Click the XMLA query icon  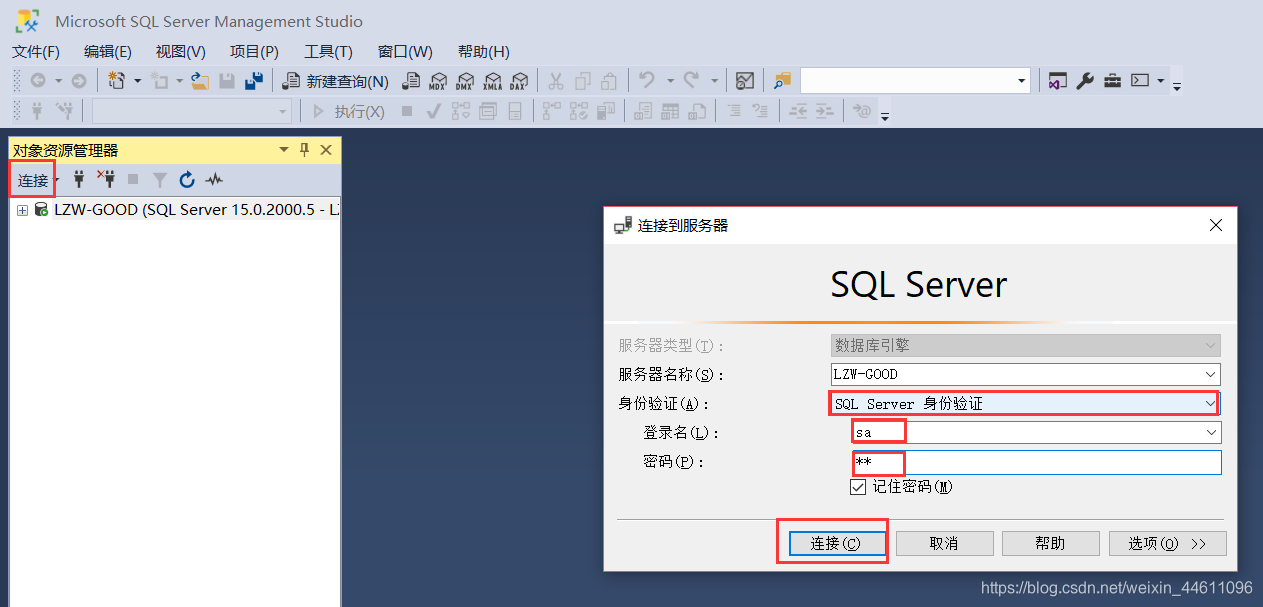click(492, 81)
